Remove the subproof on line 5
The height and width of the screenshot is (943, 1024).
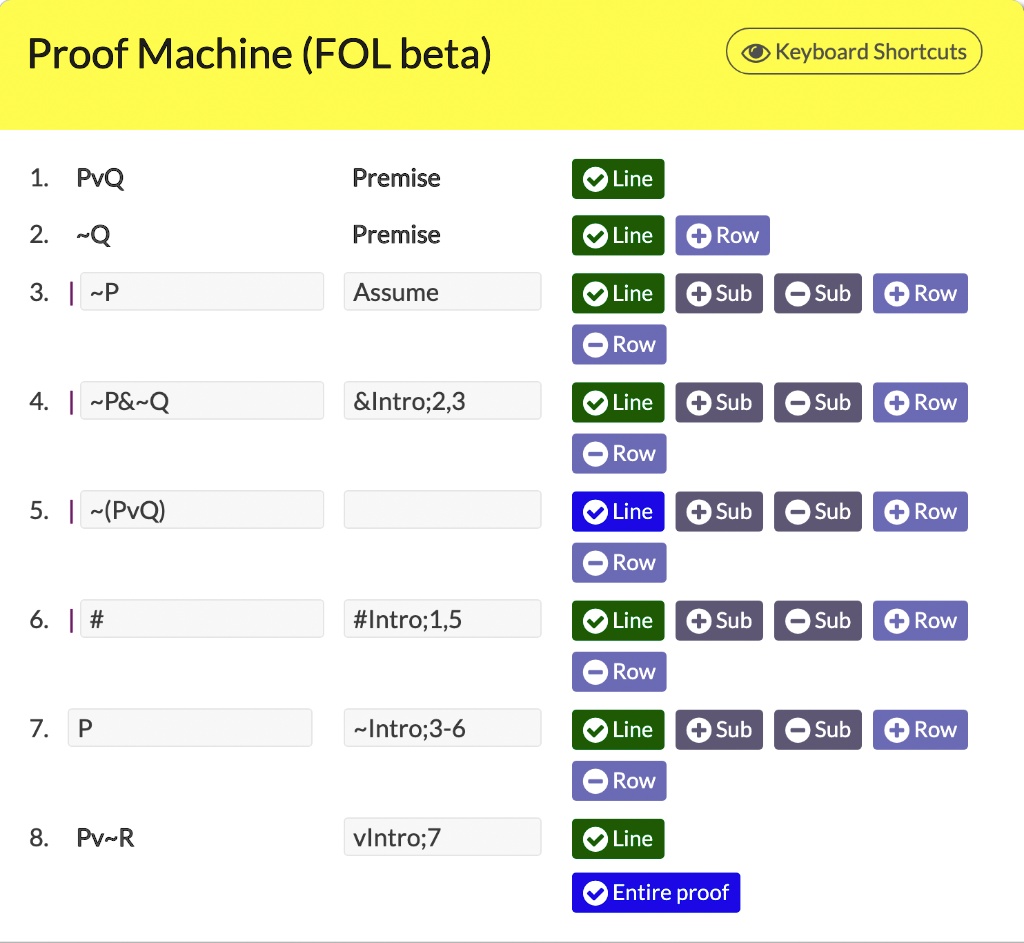tap(817, 511)
